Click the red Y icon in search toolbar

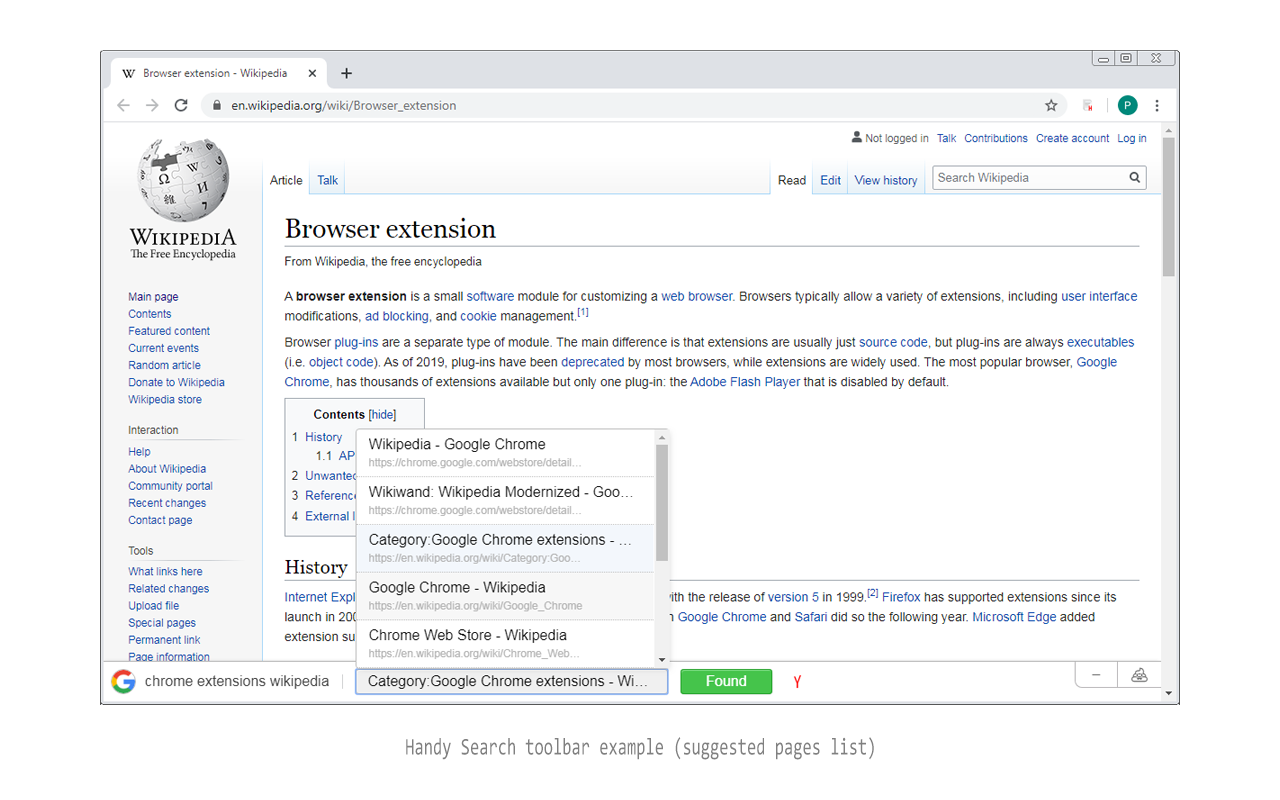click(x=797, y=682)
